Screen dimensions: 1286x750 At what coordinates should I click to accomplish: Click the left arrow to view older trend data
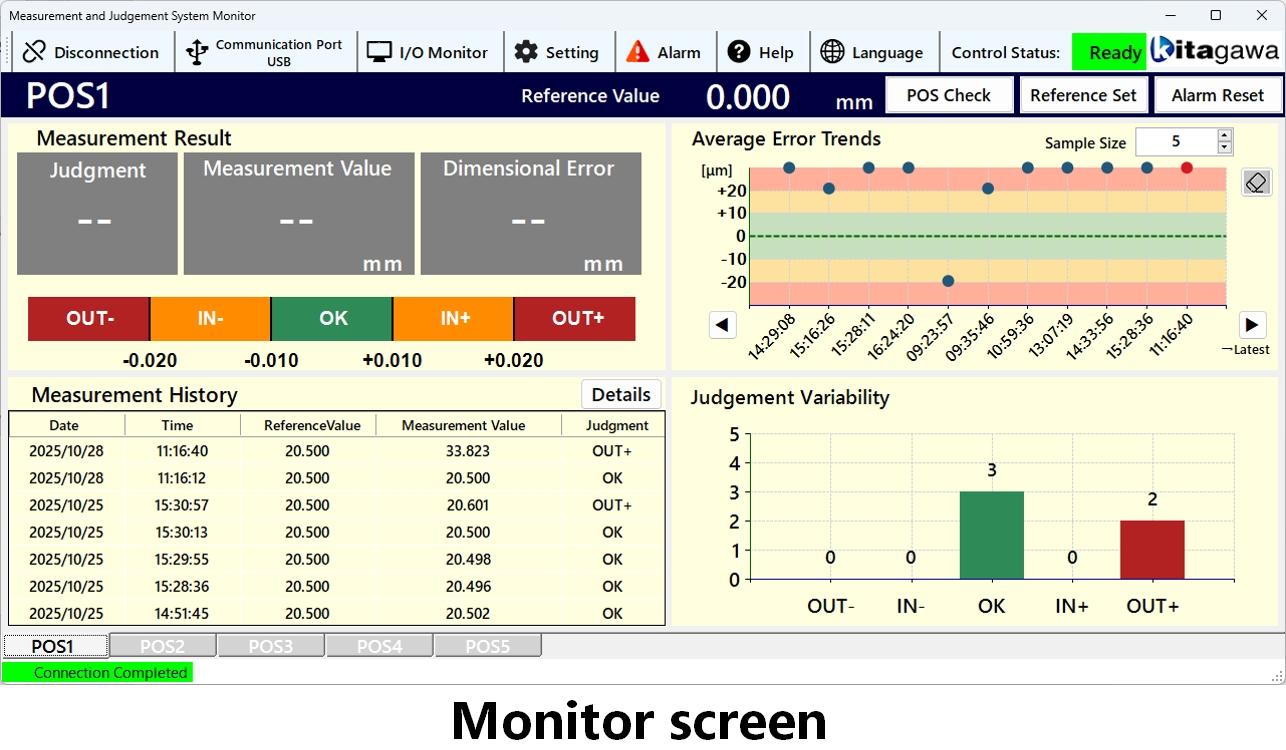(722, 324)
